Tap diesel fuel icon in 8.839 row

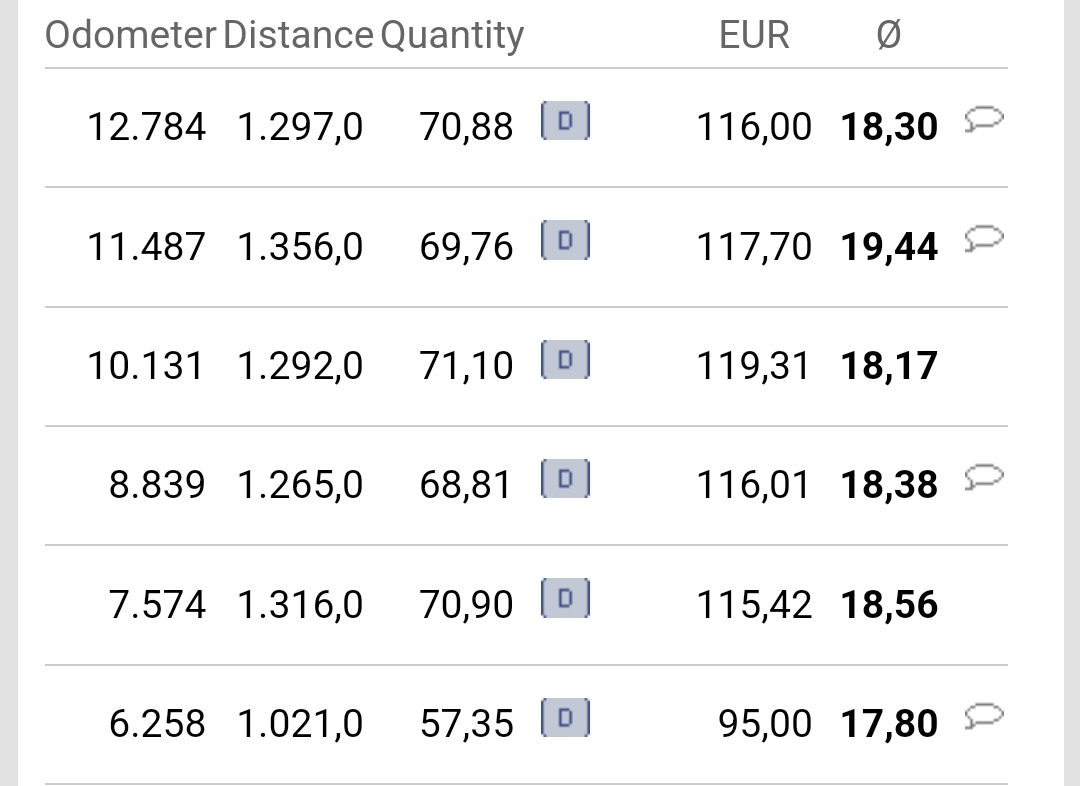coord(565,478)
